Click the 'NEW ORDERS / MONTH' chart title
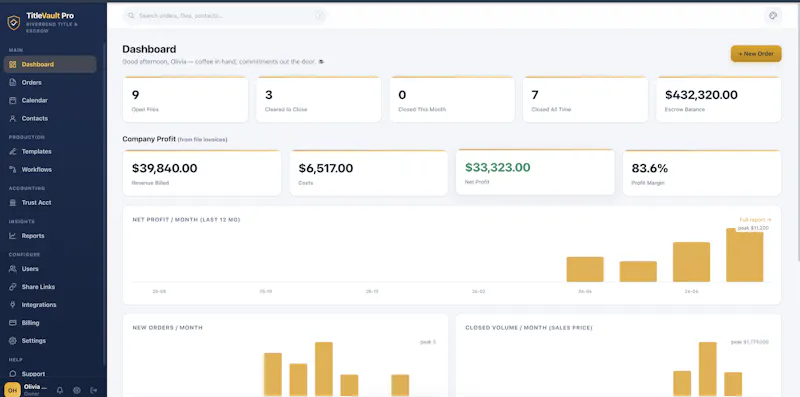The width and height of the screenshot is (800, 397). pyautogui.click(x=167, y=328)
